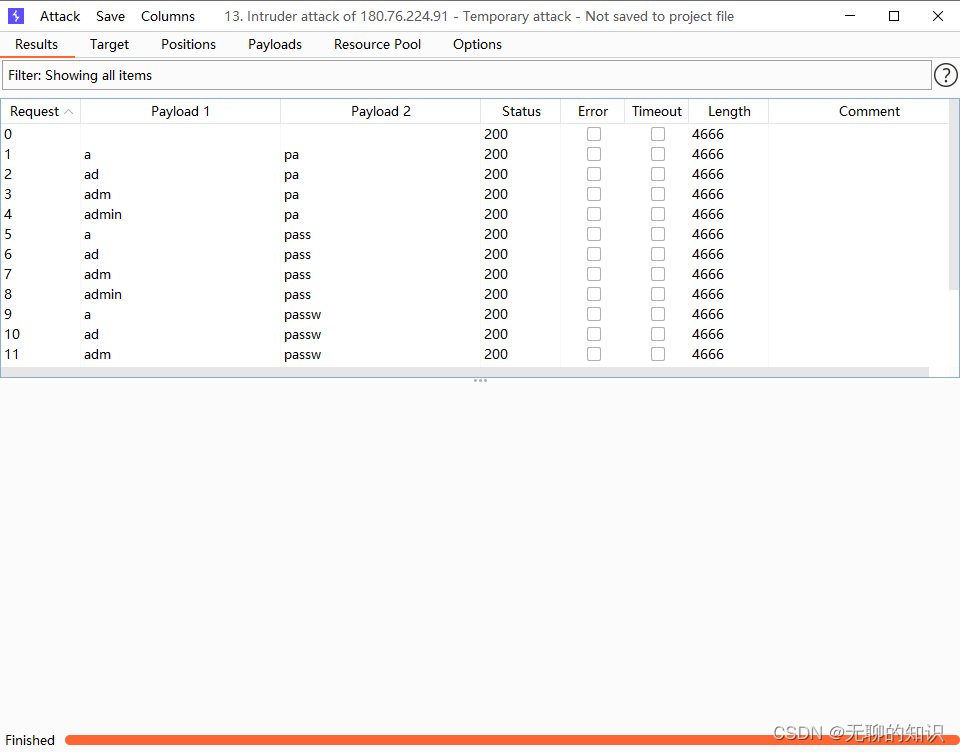The image size is (960, 752).
Task: Toggle Timeout checkbox for request 11
Action: pos(658,355)
